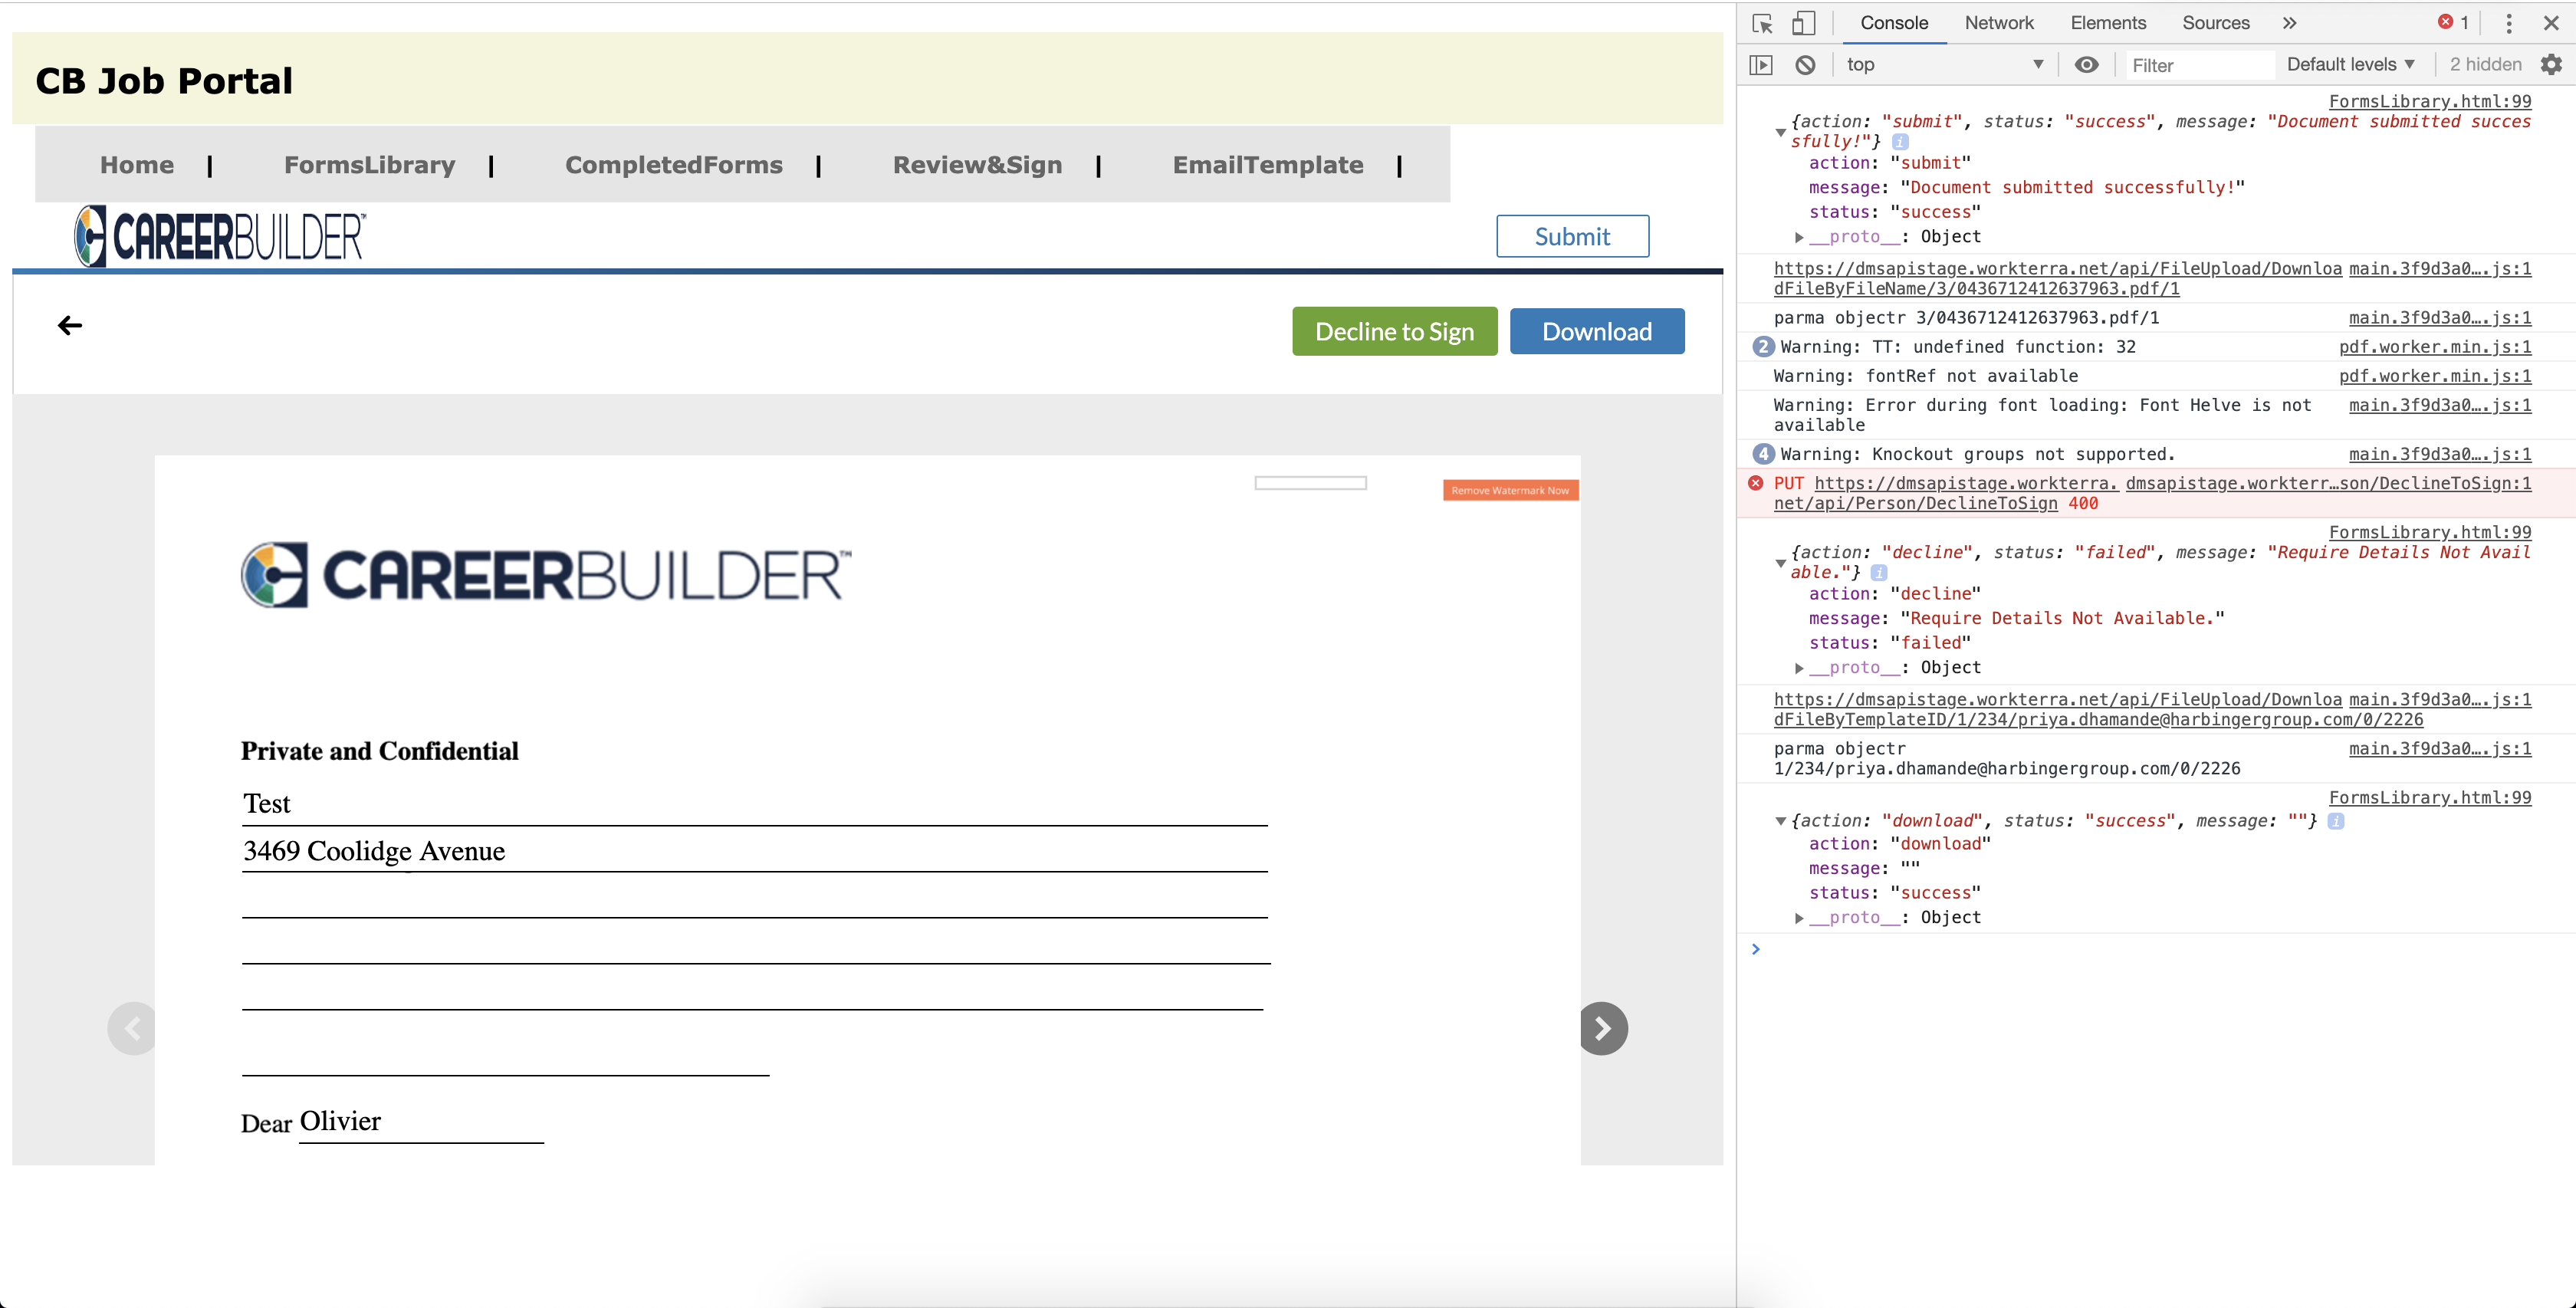Open the DownloadFileByTemplateID URL link
Image resolution: width=2576 pixels, height=1308 pixels.
[2098, 710]
